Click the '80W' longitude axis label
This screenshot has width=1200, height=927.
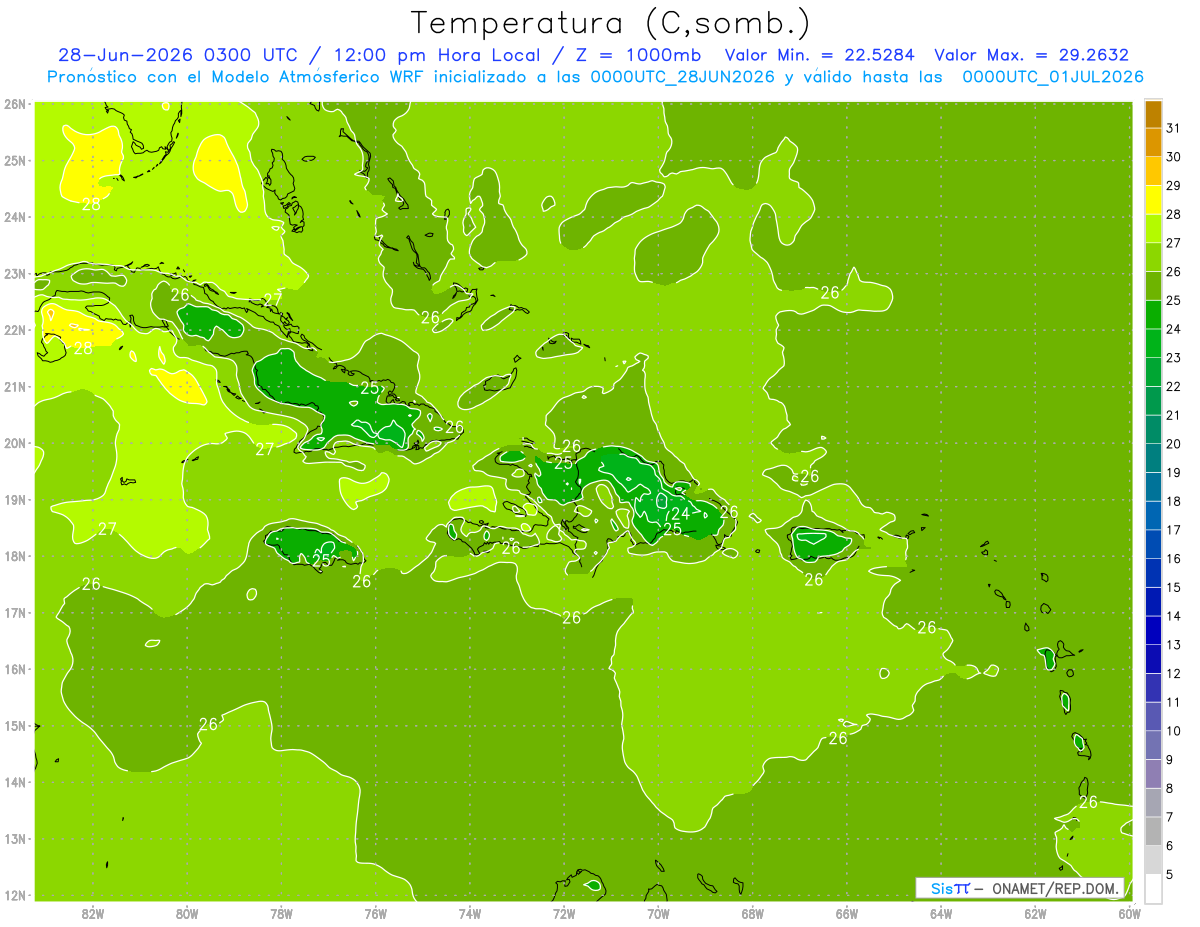tap(187, 913)
